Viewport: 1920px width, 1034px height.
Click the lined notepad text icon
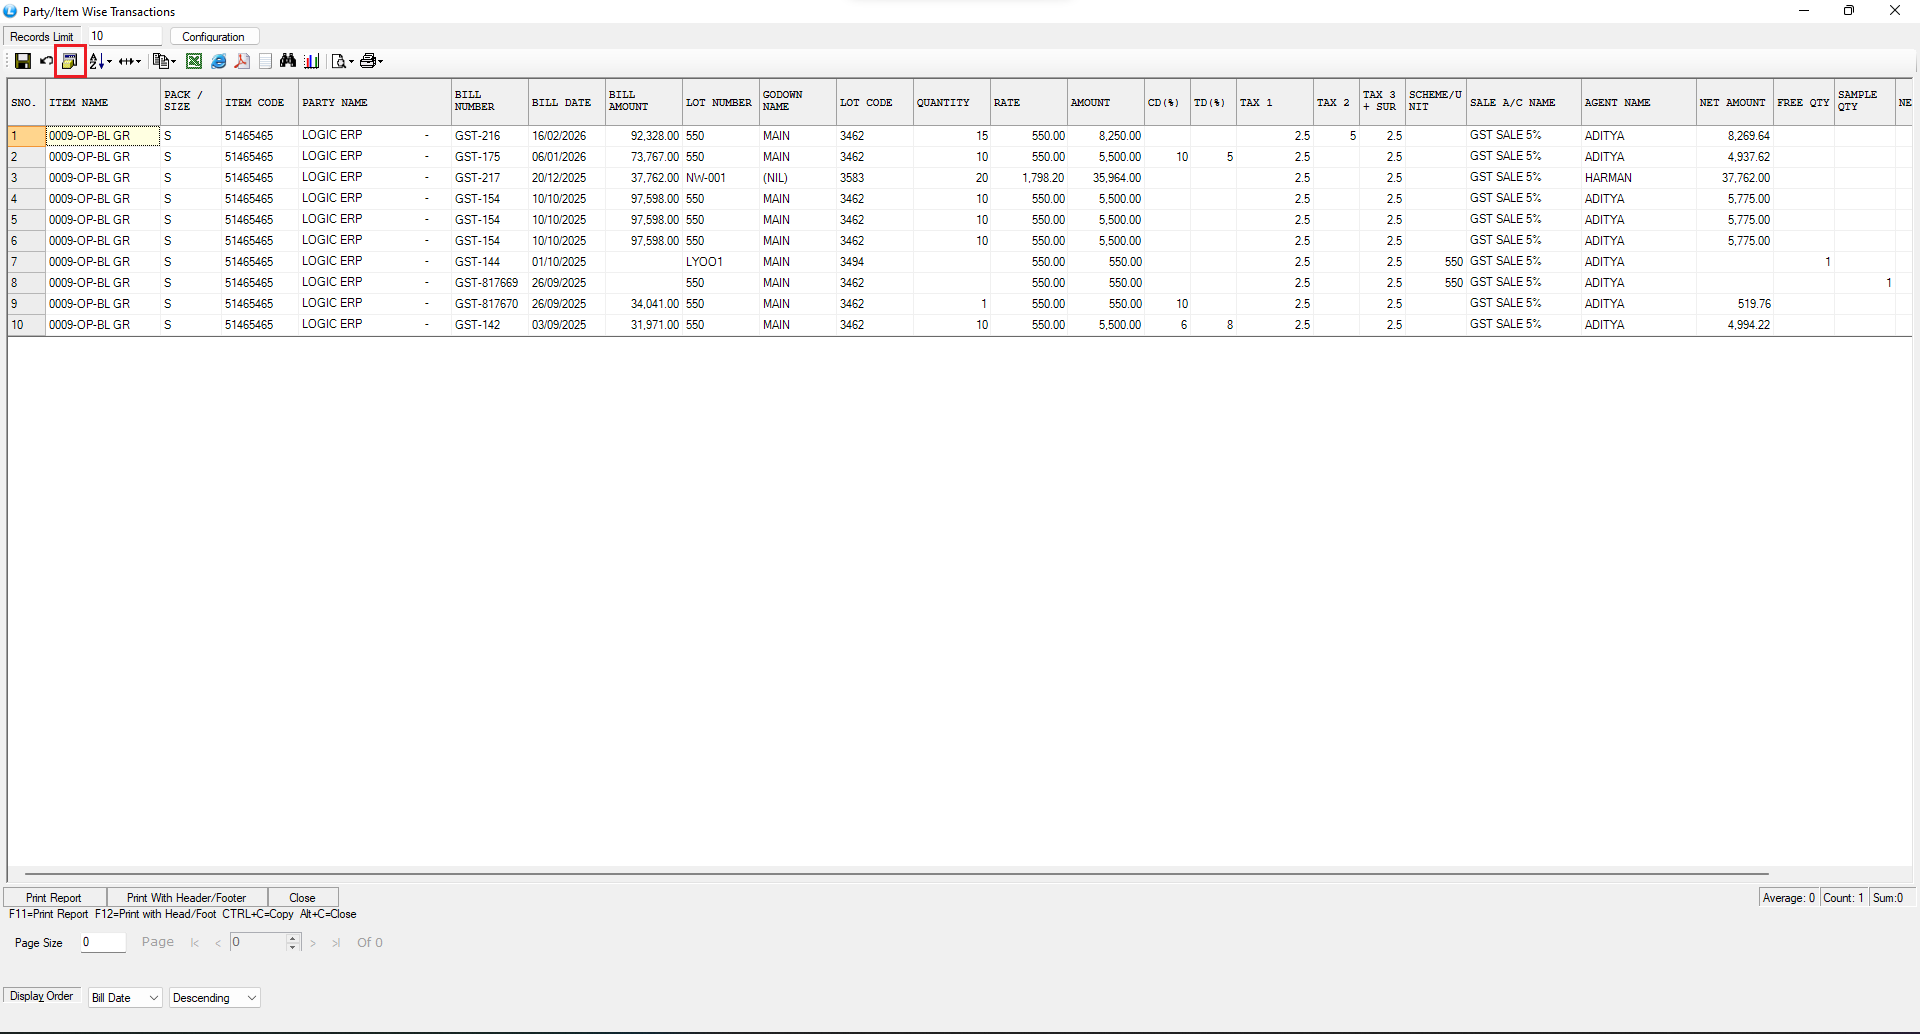coord(265,62)
